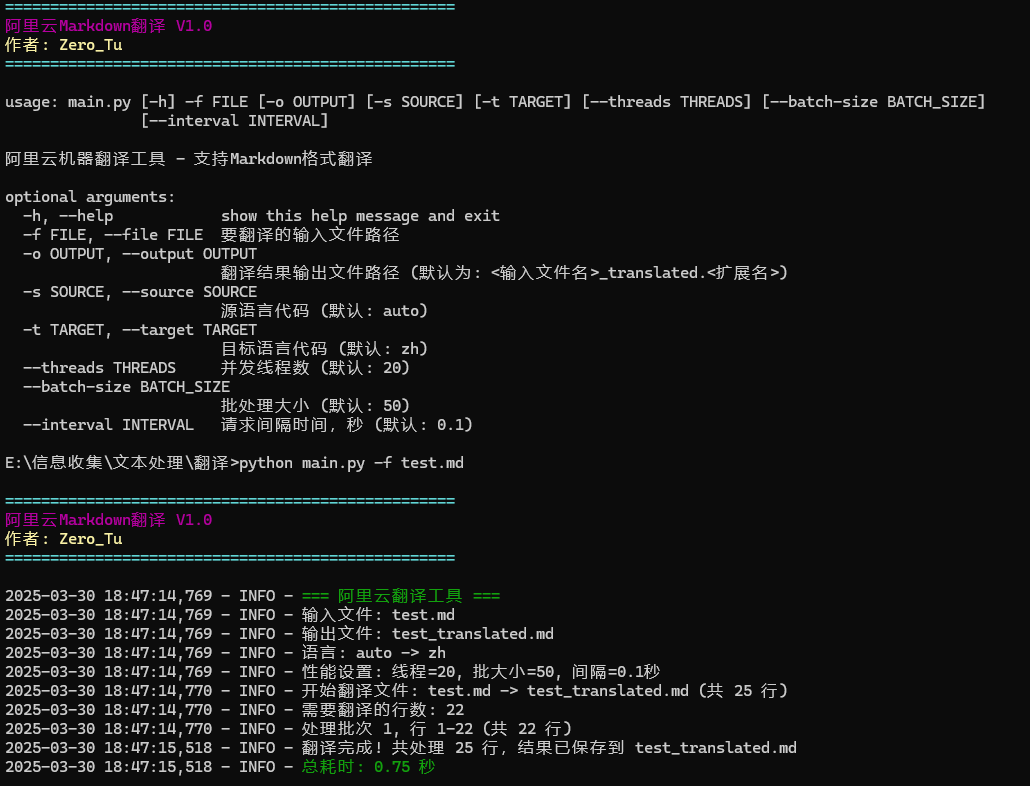This screenshot has width=1030, height=786.
Task: Click the "源语言代码 (默认: auto)" line
Action: [x=325, y=311]
